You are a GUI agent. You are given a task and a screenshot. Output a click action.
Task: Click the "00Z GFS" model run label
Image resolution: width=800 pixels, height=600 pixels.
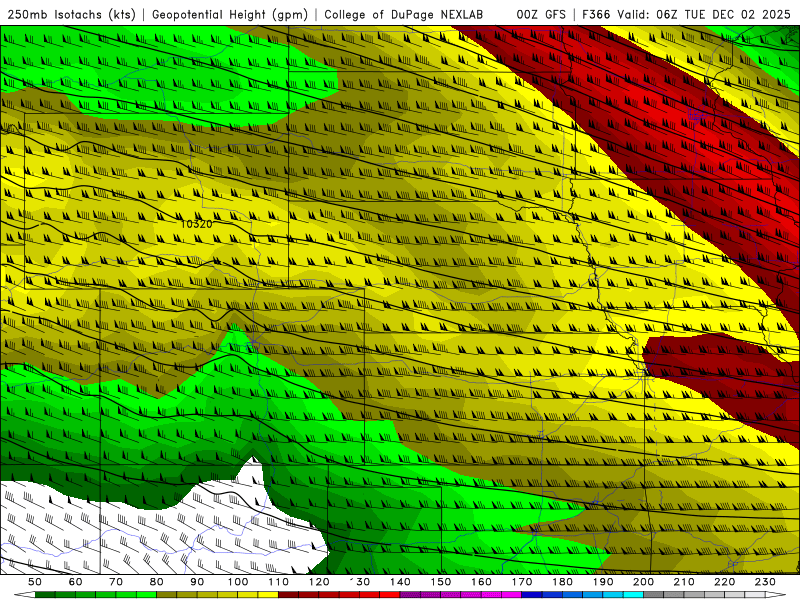(541, 15)
